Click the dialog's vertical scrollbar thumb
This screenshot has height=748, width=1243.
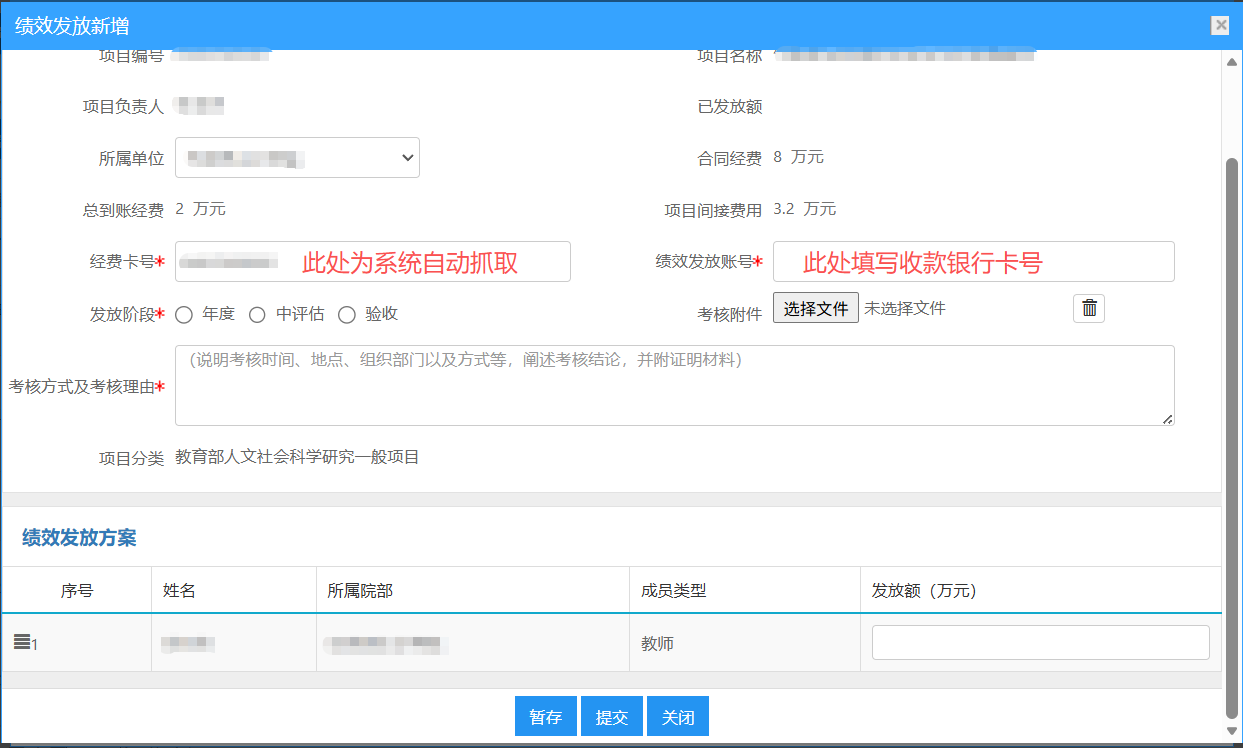click(1232, 437)
